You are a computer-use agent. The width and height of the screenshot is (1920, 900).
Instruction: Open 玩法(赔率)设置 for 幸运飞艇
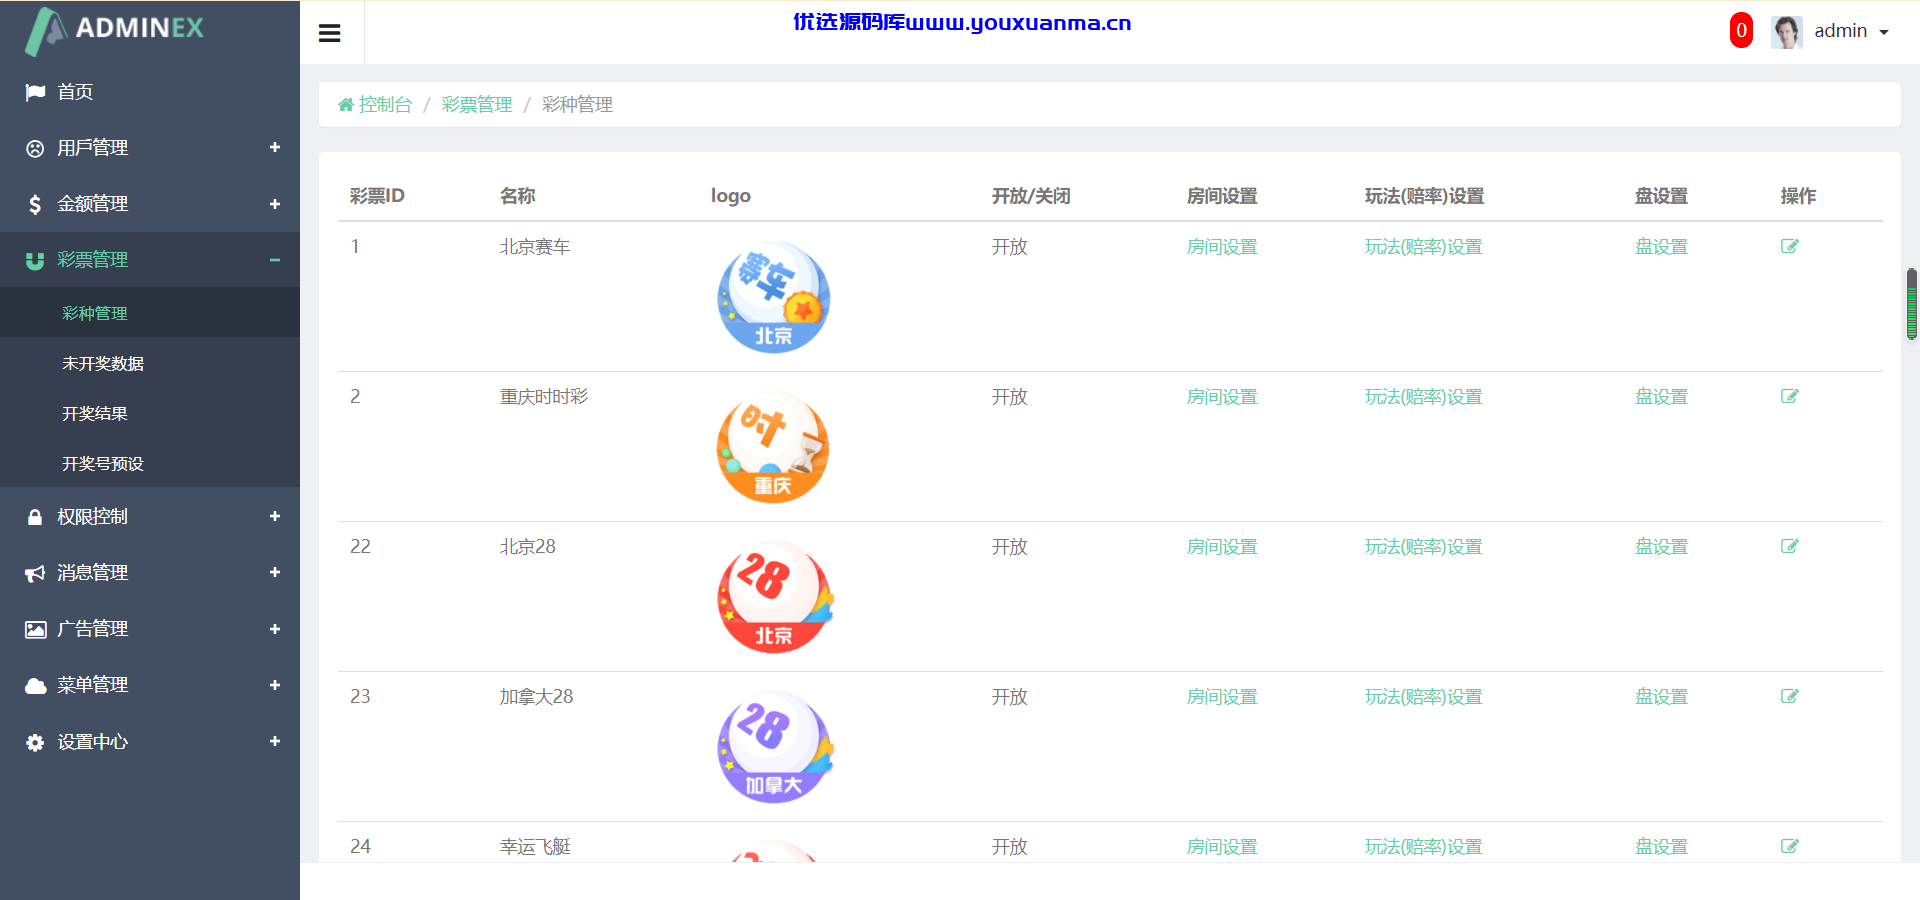pos(1424,847)
